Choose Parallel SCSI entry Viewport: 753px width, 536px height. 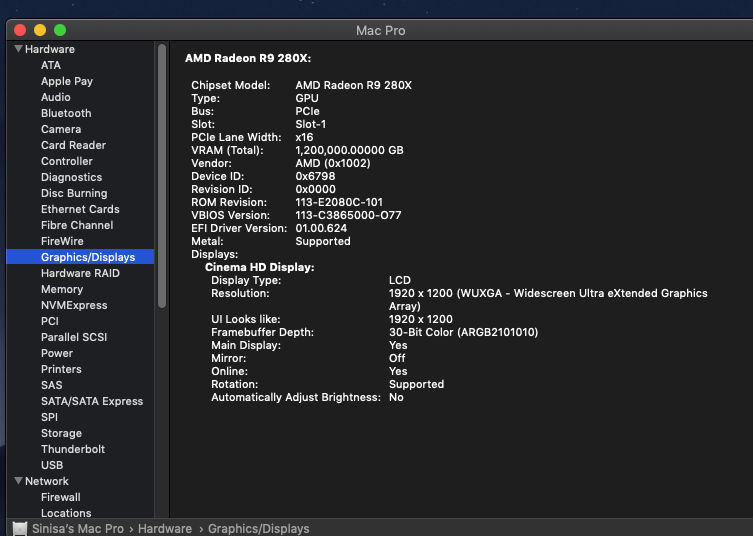(74, 337)
